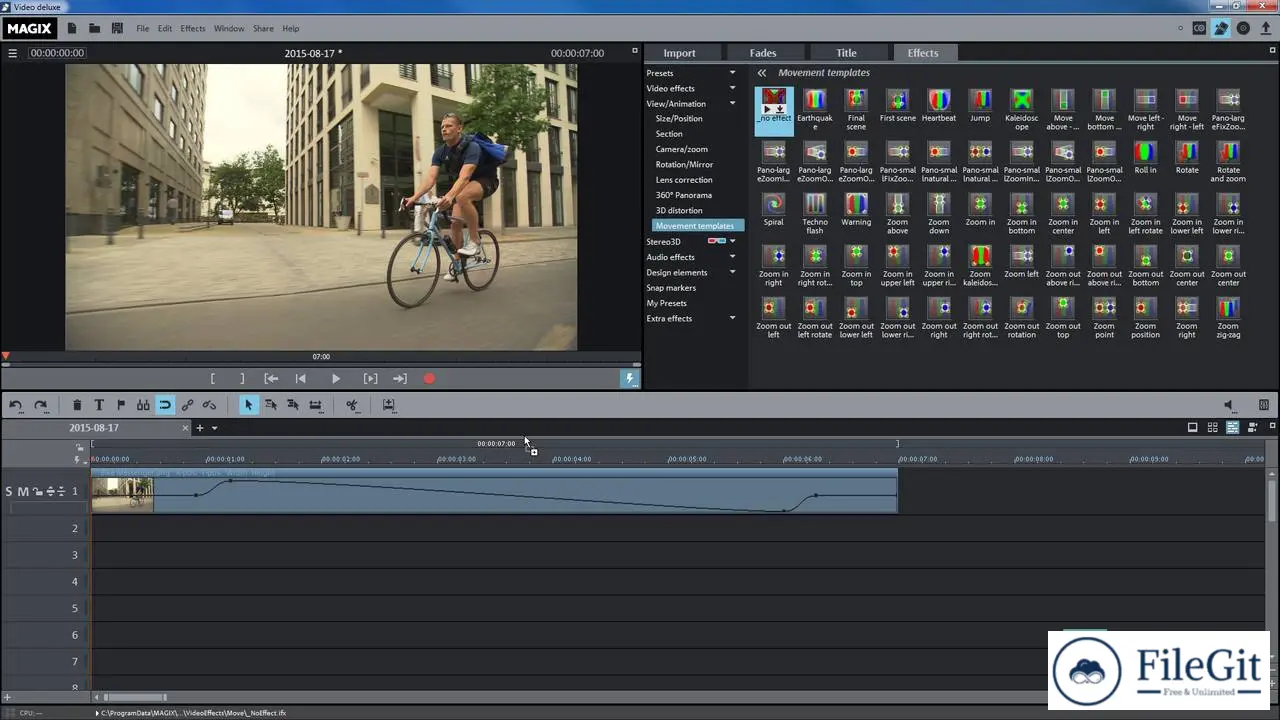The width and height of the screenshot is (1280, 720).
Task: Click the red playback marker under preview
Action: tap(6, 356)
